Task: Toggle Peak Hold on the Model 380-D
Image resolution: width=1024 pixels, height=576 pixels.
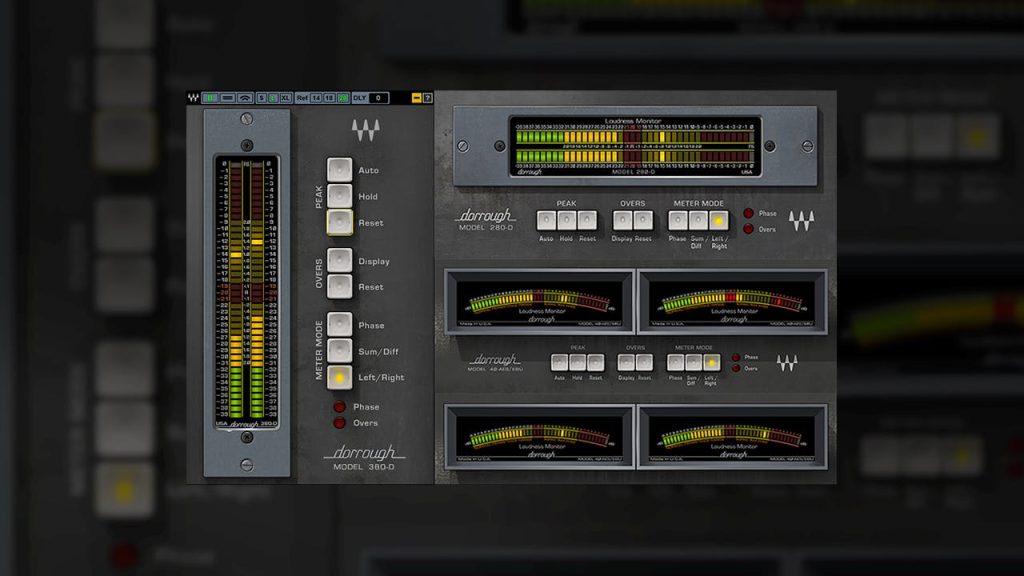Action: [340, 196]
